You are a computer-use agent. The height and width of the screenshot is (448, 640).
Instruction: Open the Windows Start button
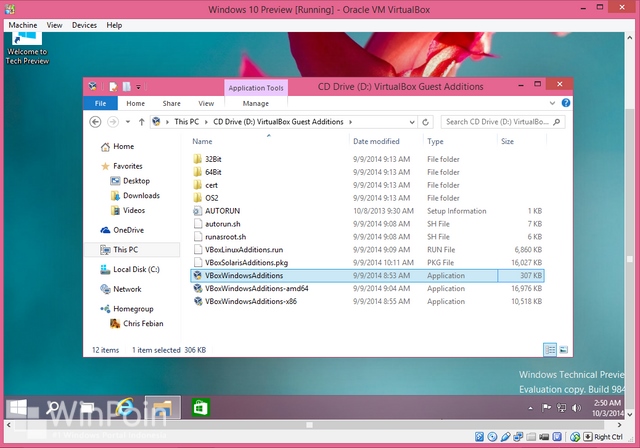click(x=18, y=408)
